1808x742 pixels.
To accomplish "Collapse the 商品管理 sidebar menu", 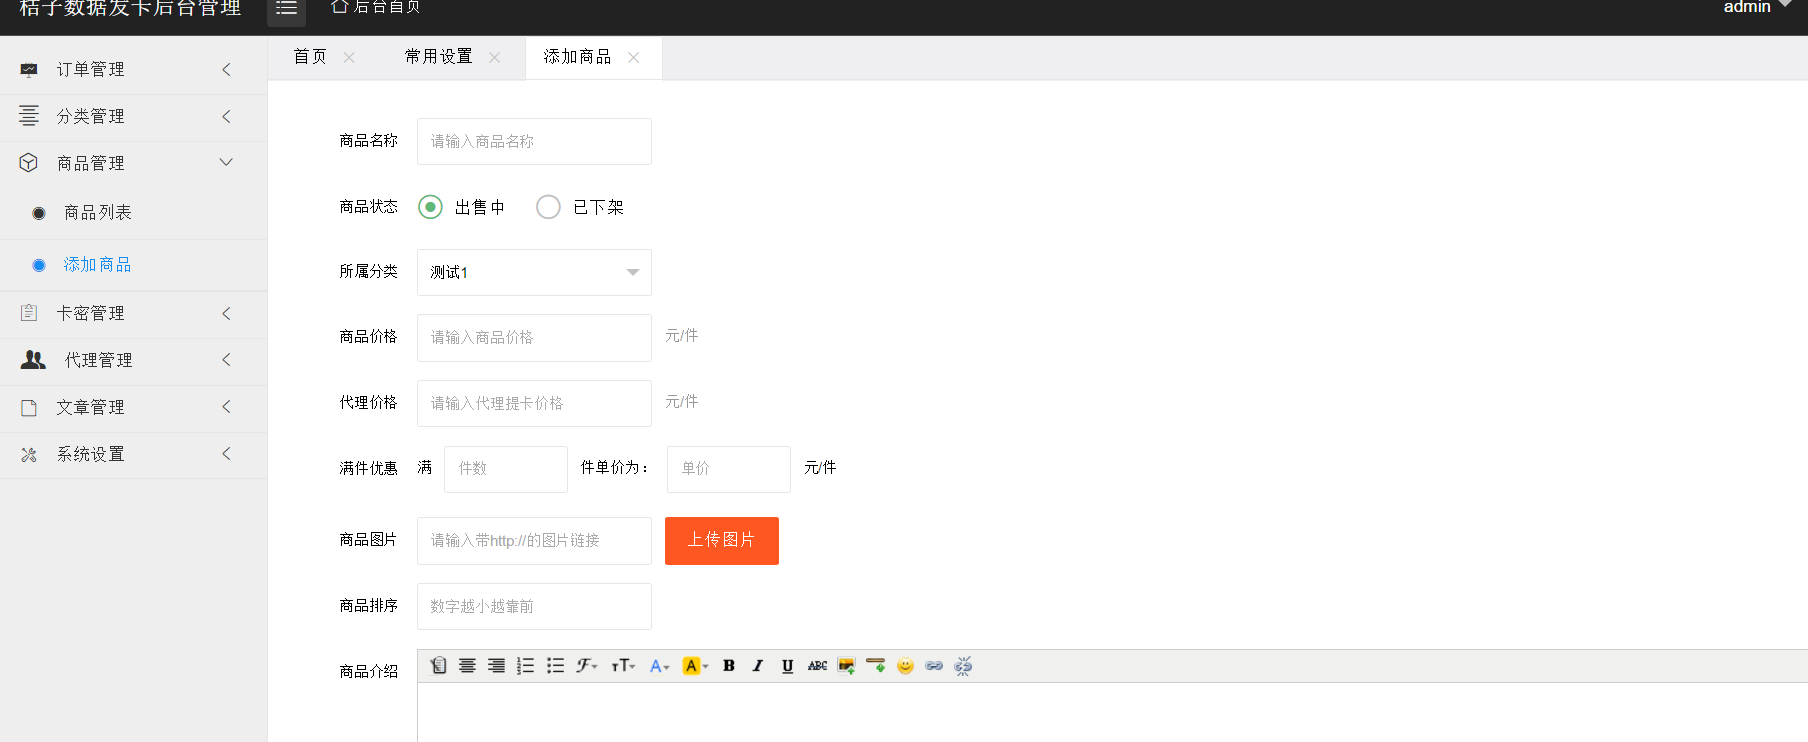I will 133,163.
